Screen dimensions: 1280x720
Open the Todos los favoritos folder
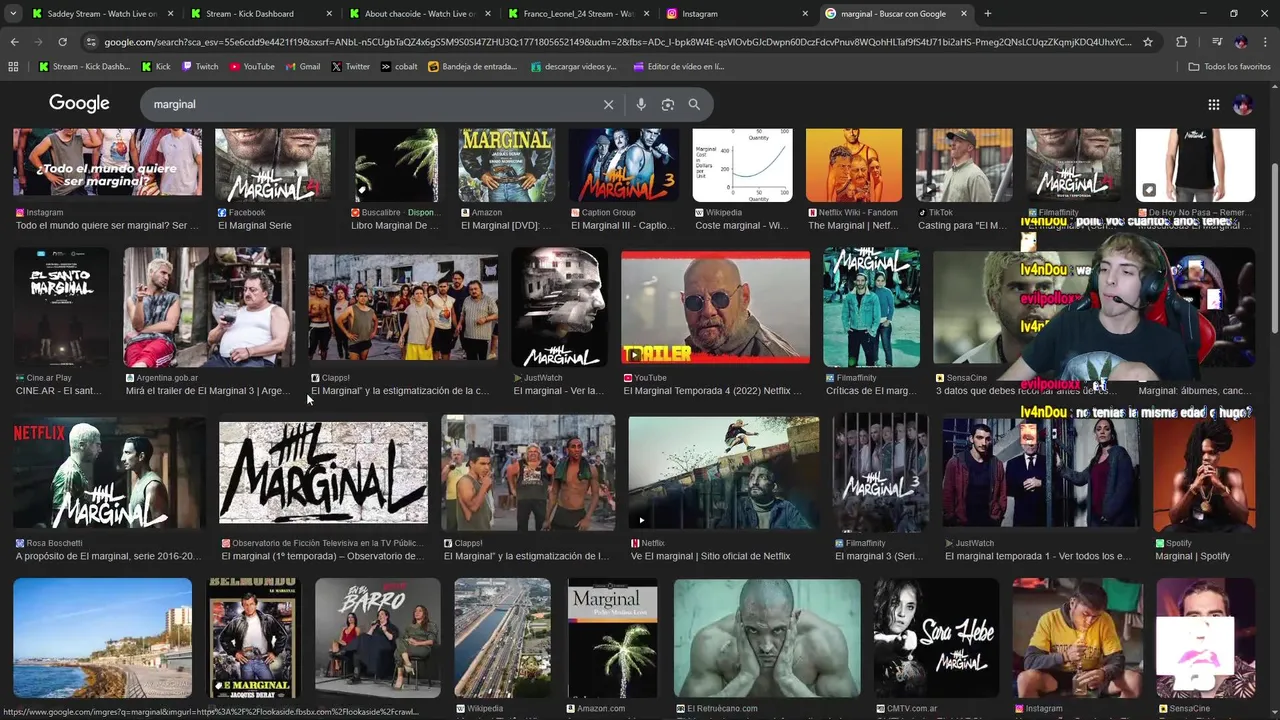pyautogui.click(x=1229, y=67)
